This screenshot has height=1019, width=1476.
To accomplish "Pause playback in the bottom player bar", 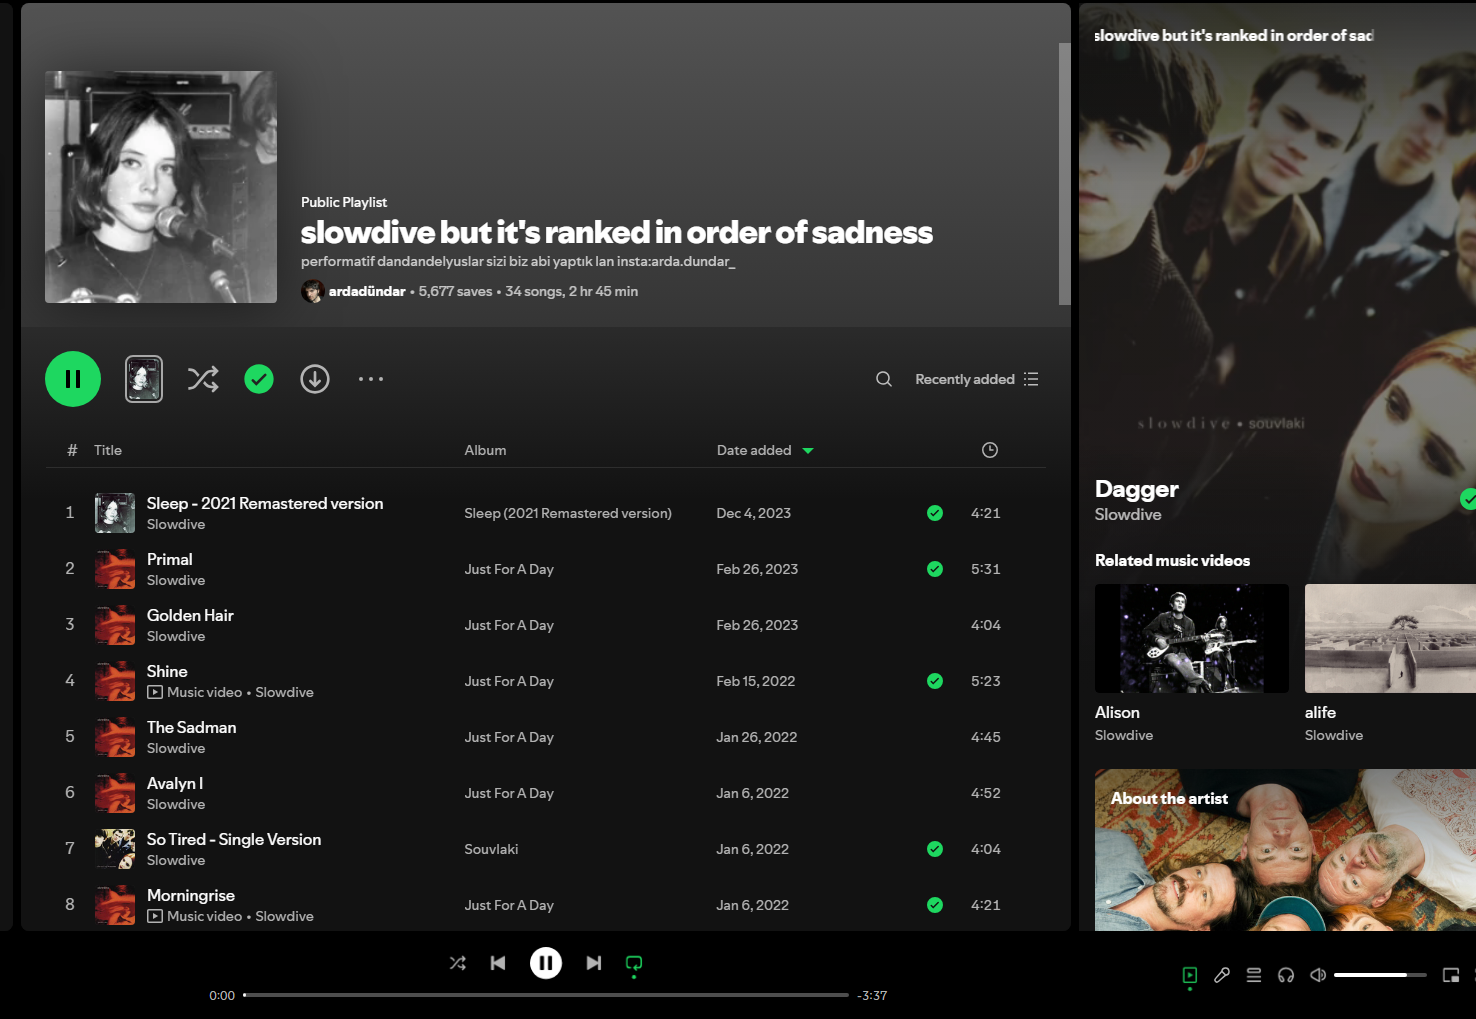I will (546, 963).
